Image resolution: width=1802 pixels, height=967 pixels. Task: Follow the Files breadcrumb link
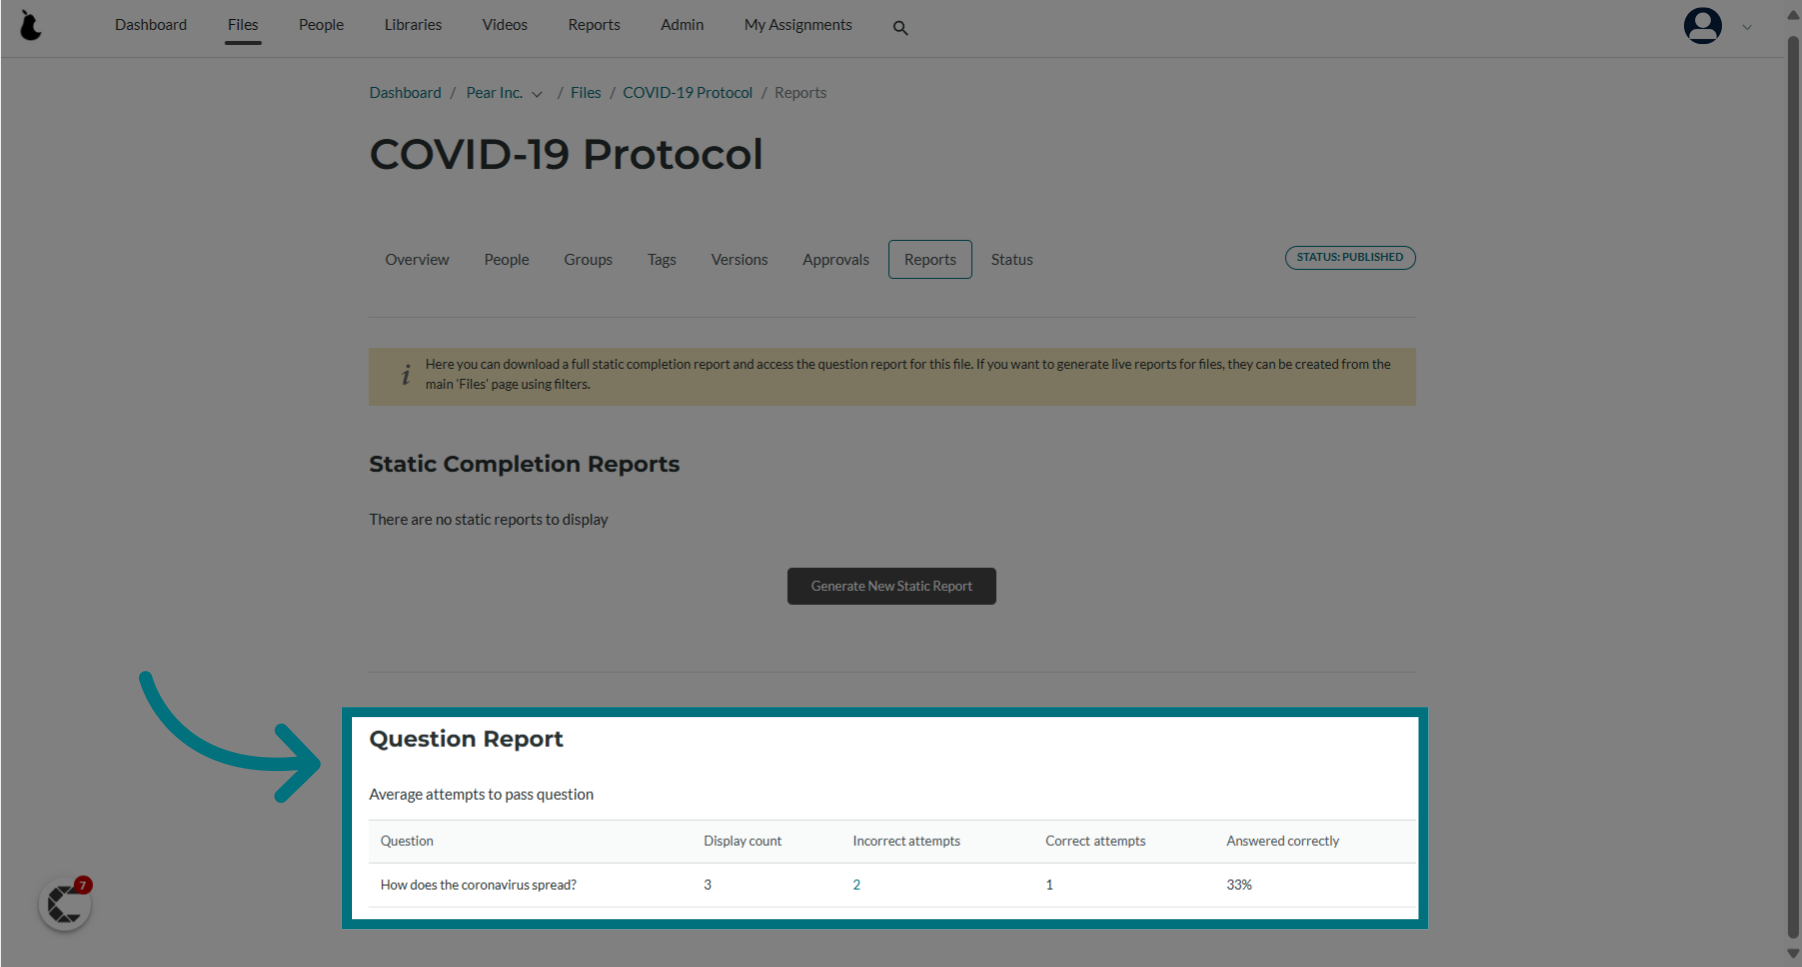[586, 93]
